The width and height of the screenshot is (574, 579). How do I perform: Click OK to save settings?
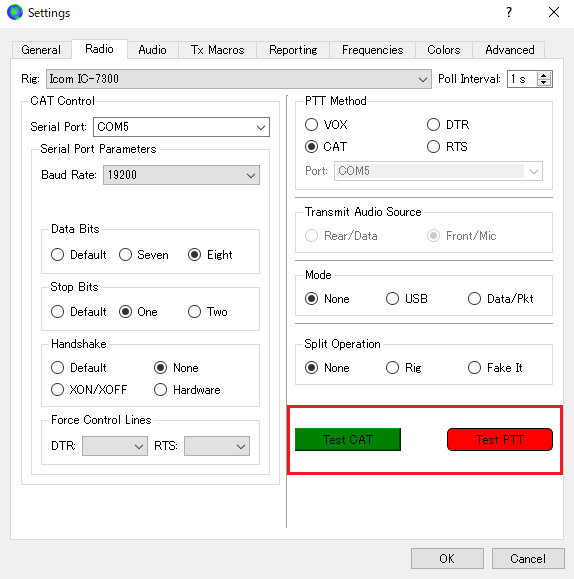(x=447, y=558)
